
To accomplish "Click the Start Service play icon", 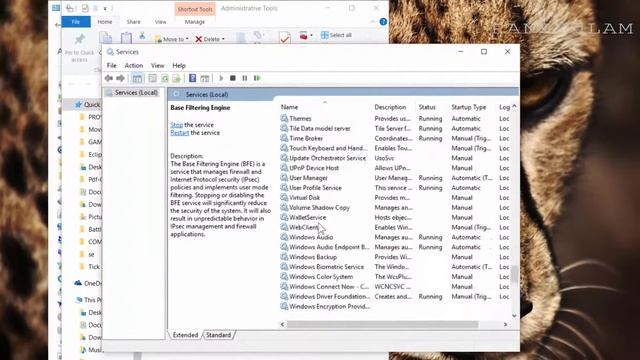I will [221, 78].
